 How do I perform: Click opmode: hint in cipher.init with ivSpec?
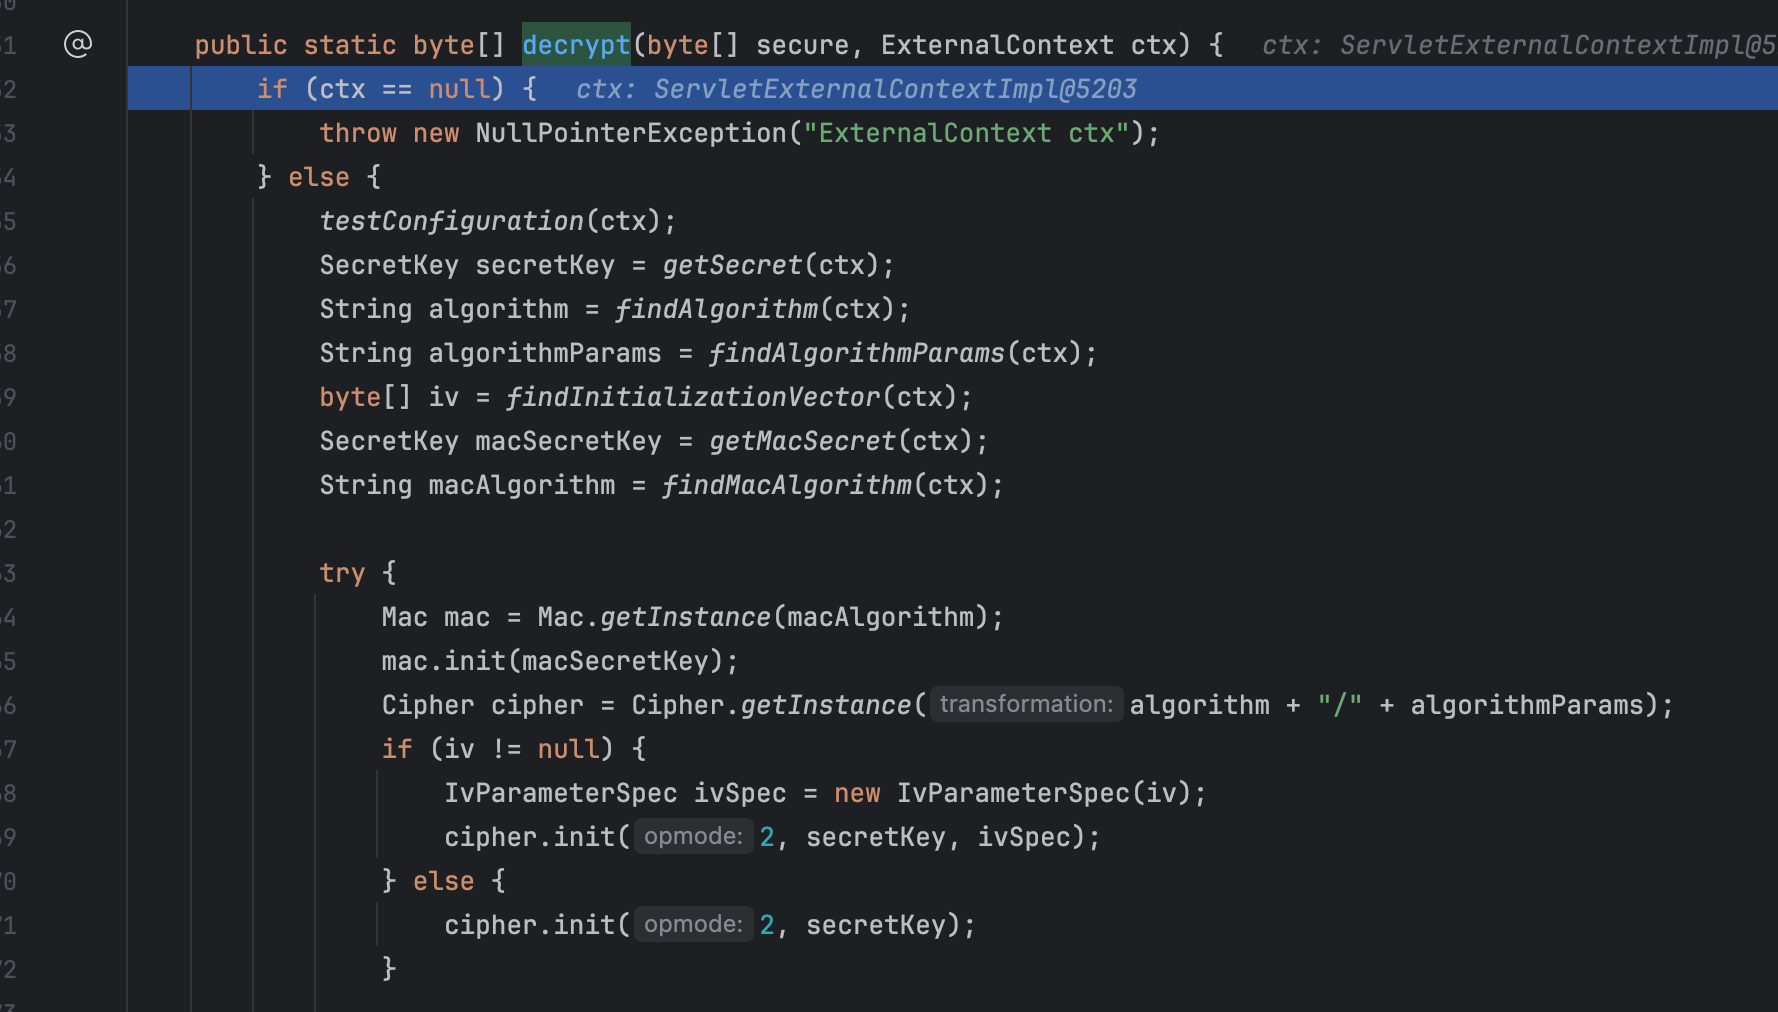tap(693, 836)
